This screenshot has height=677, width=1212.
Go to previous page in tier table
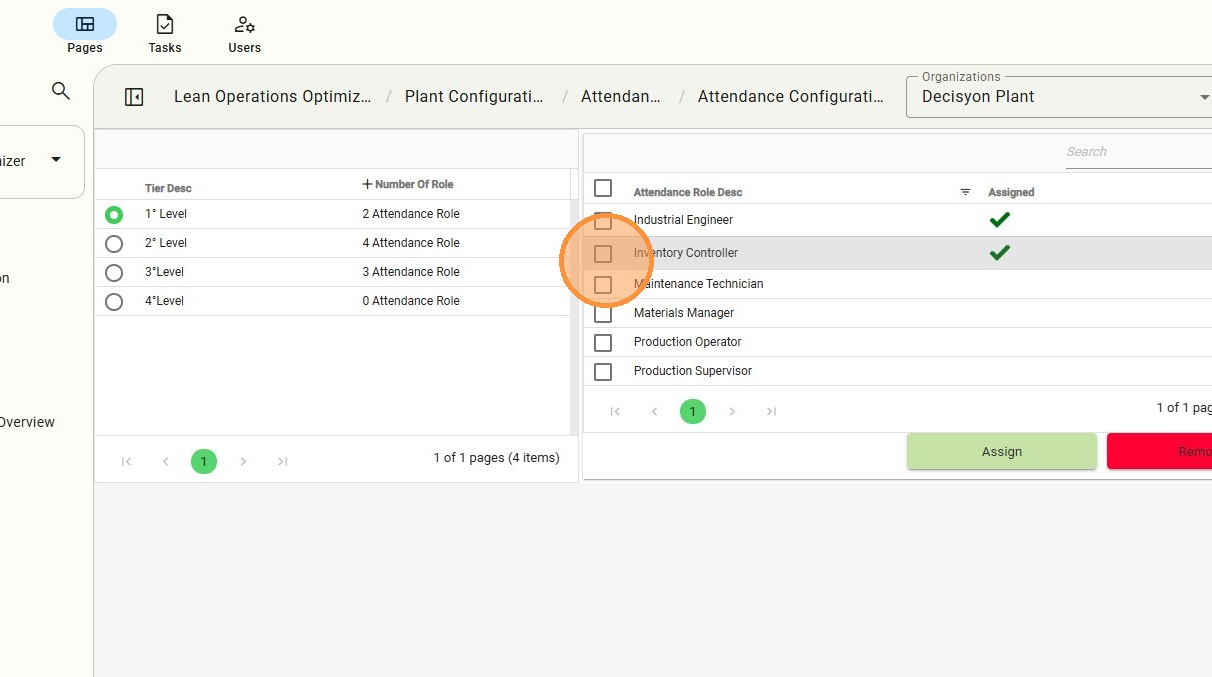click(166, 461)
